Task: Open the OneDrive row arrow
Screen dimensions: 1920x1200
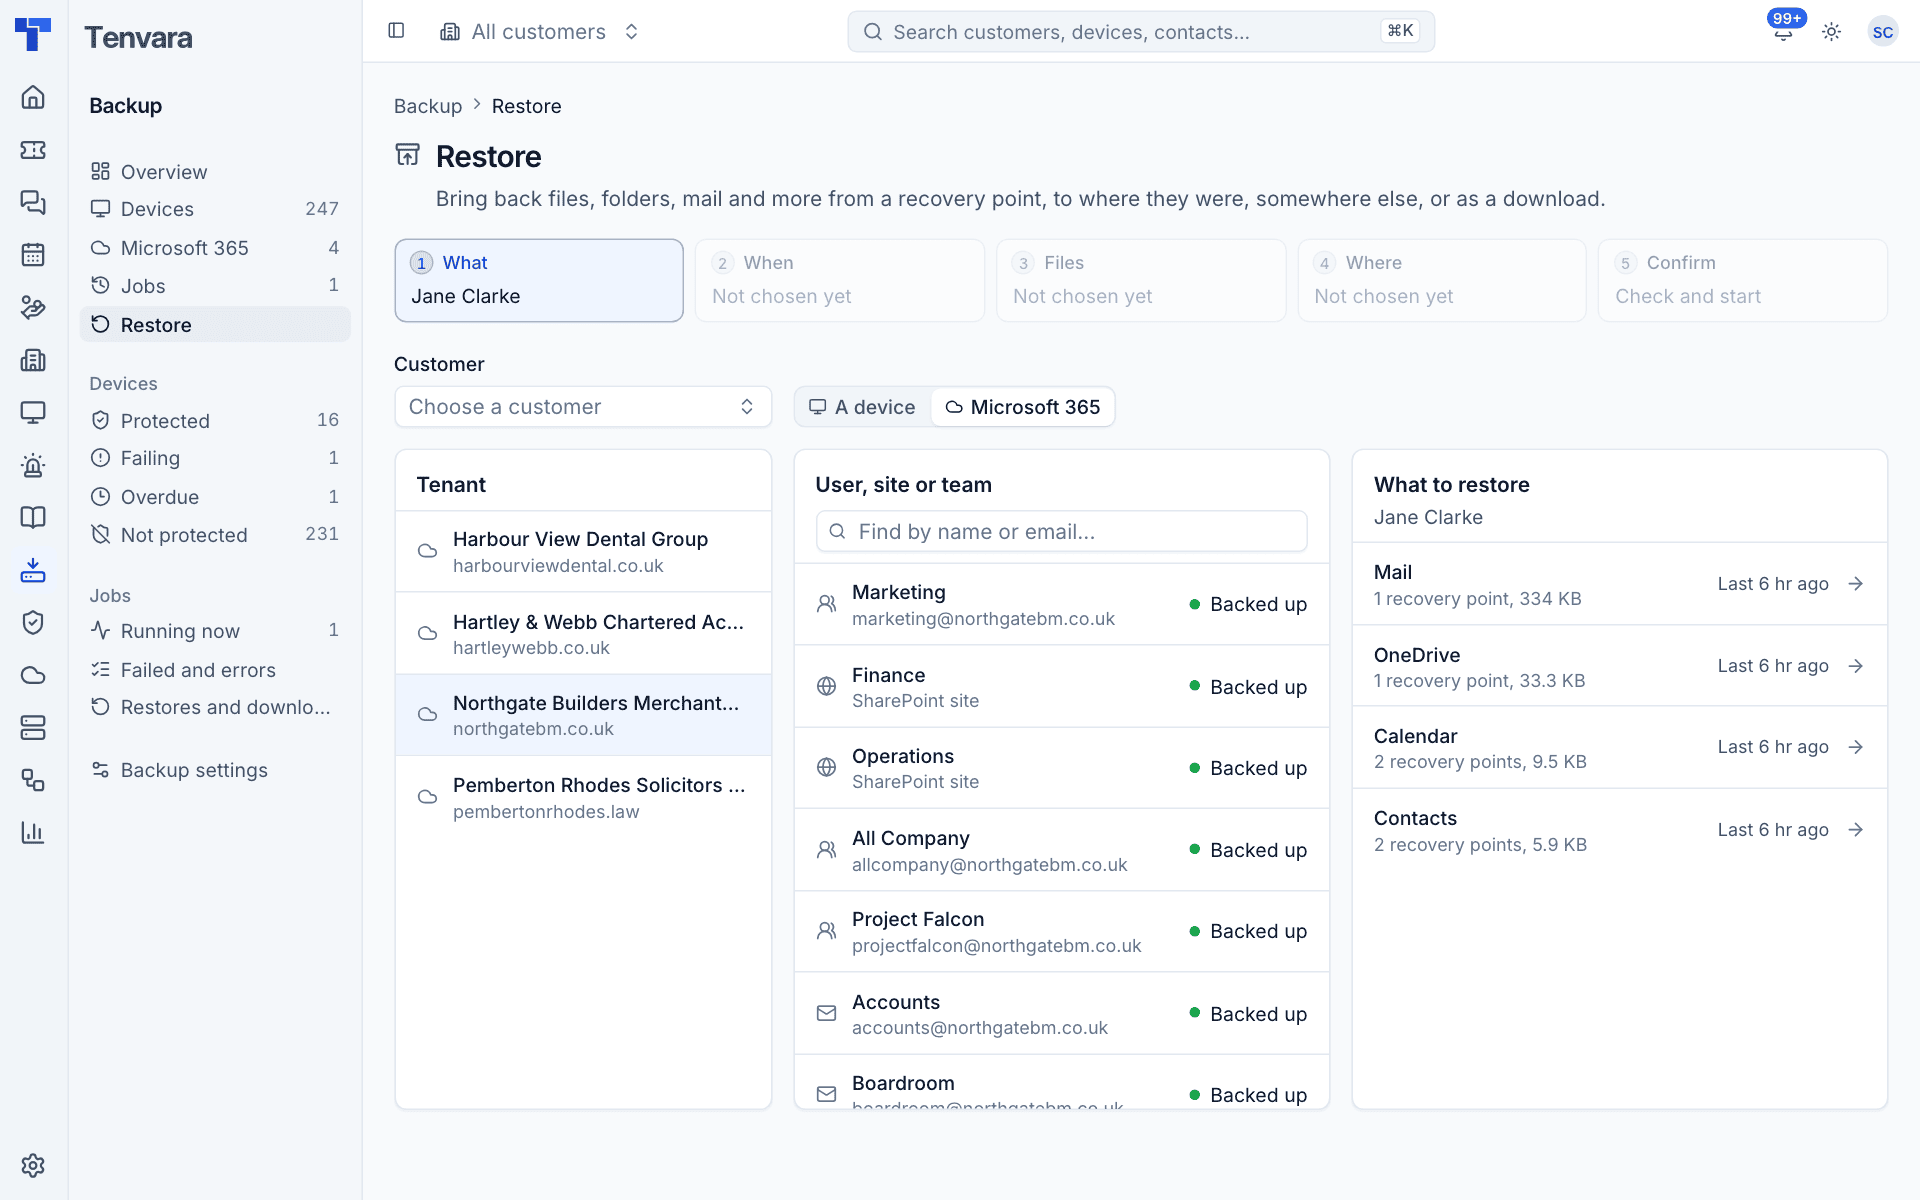Action: pos(1856,666)
